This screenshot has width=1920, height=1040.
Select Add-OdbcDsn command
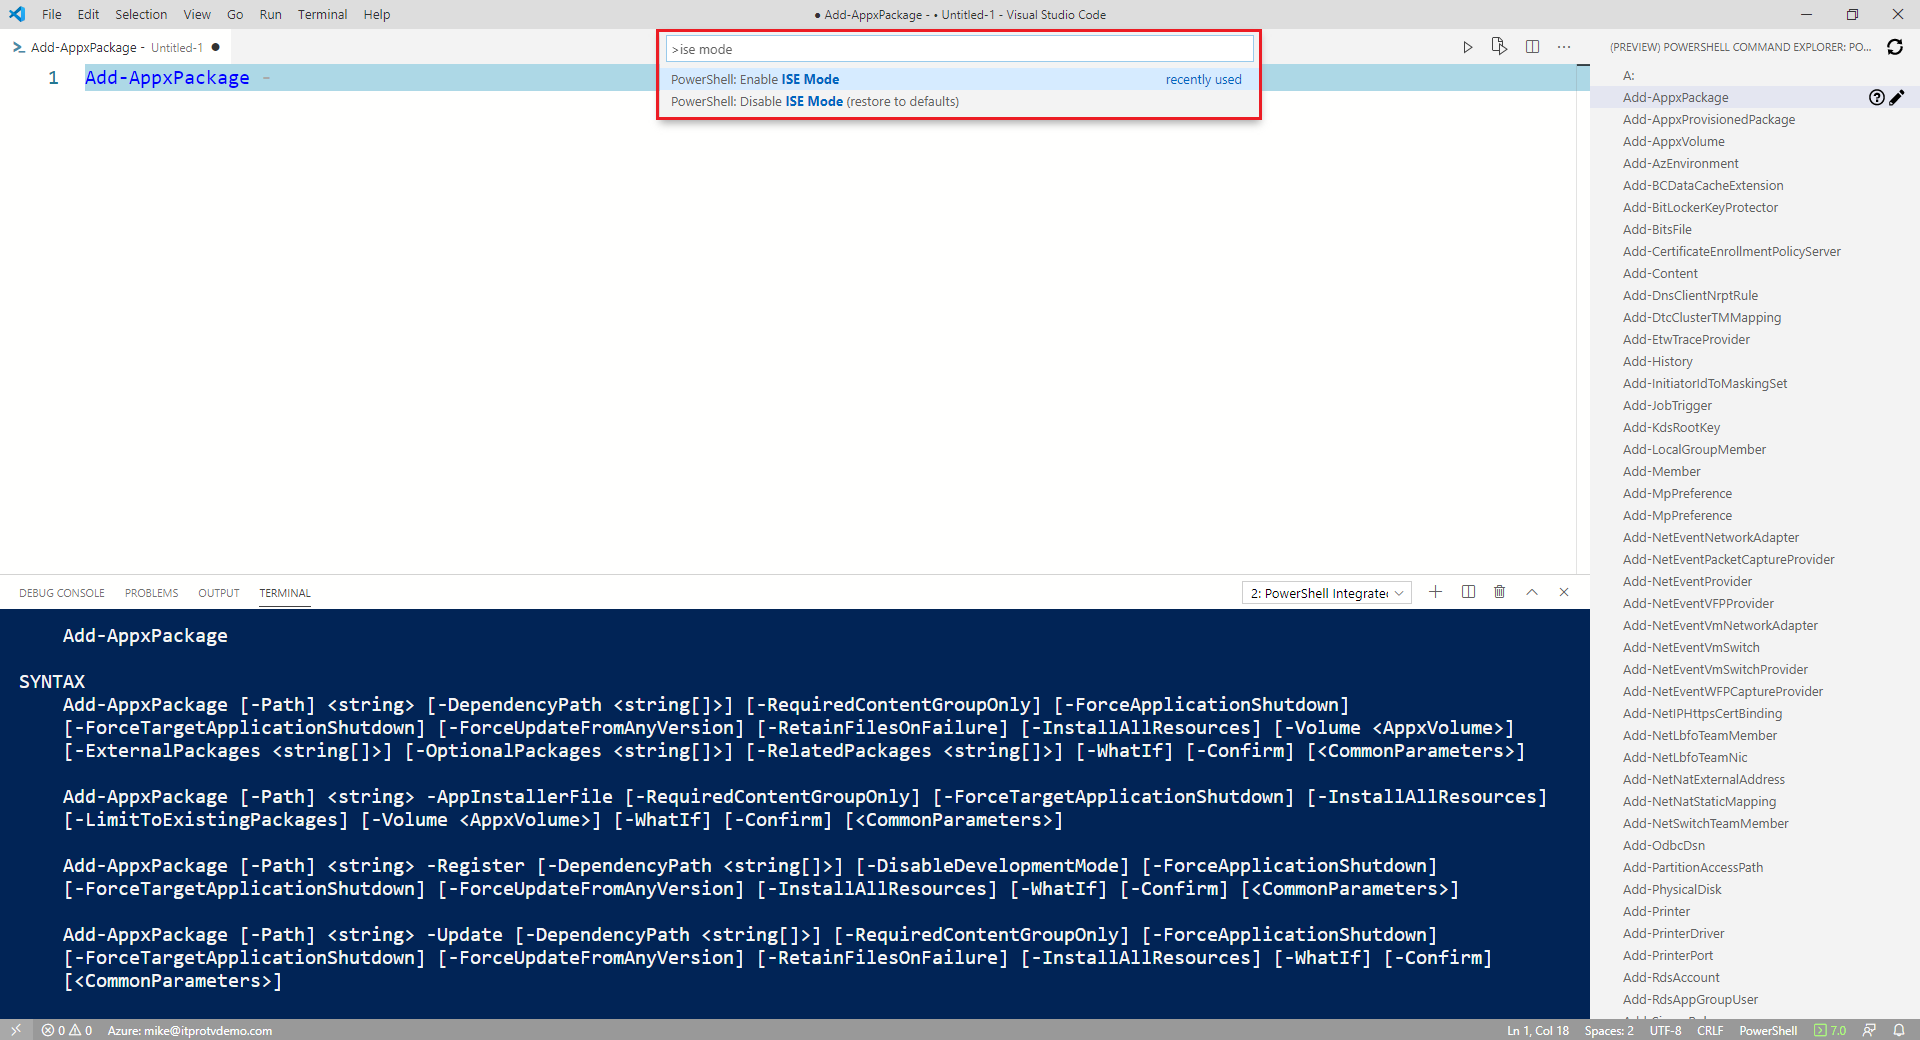[1663, 845]
